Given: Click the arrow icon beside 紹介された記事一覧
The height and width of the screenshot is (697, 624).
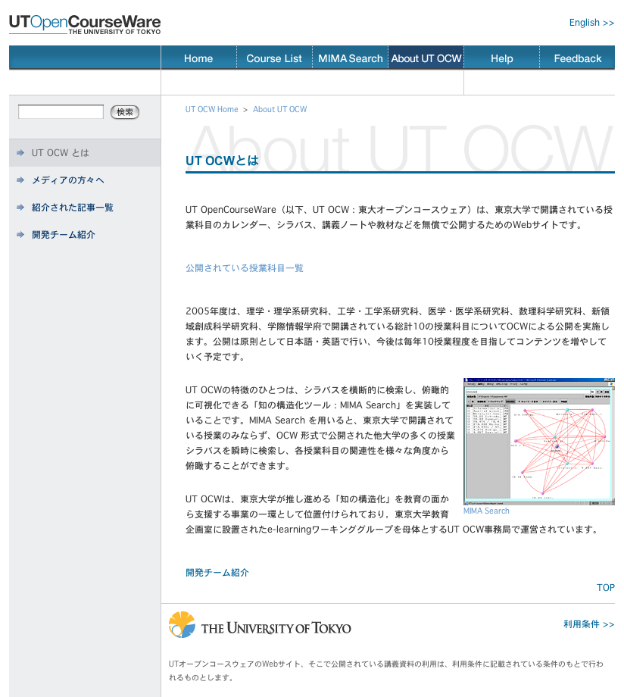Looking at the screenshot, I should pyautogui.click(x=20, y=208).
